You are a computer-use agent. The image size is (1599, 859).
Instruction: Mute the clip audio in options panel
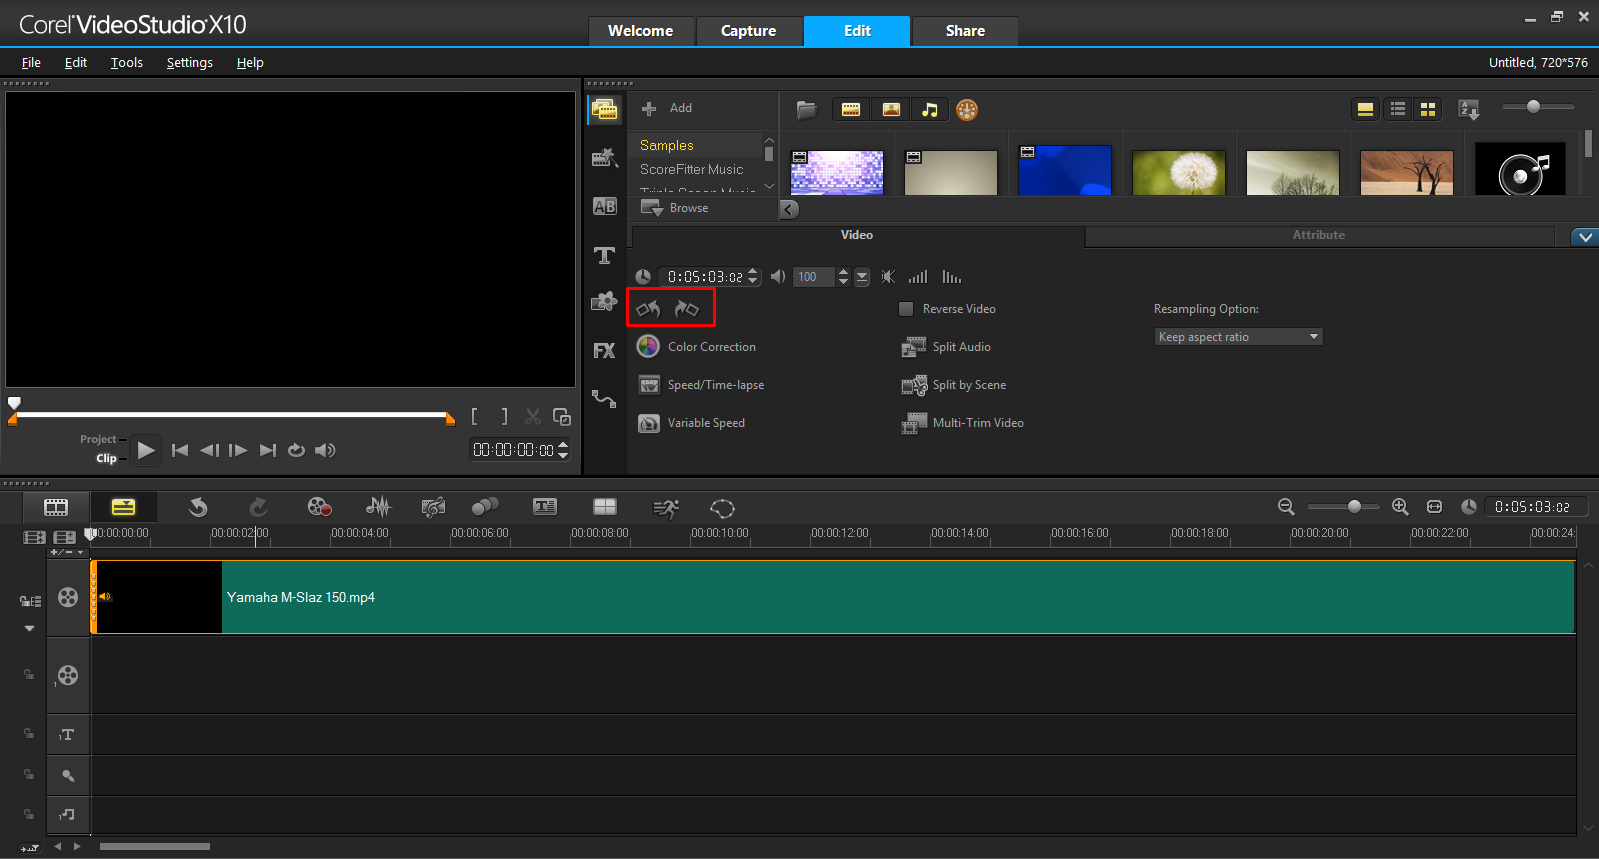(888, 277)
